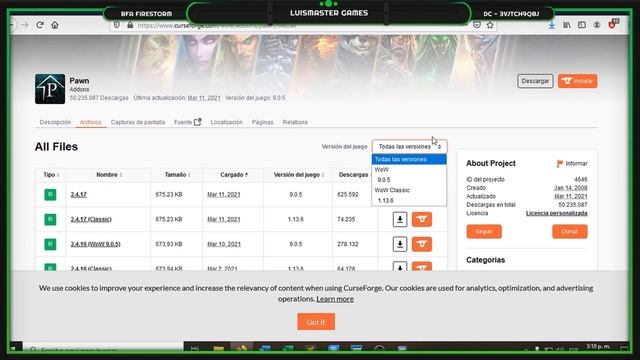Screen dimensions: 640x360
Task: Open the Licencia personalizada link
Action: (x=556, y=213)
